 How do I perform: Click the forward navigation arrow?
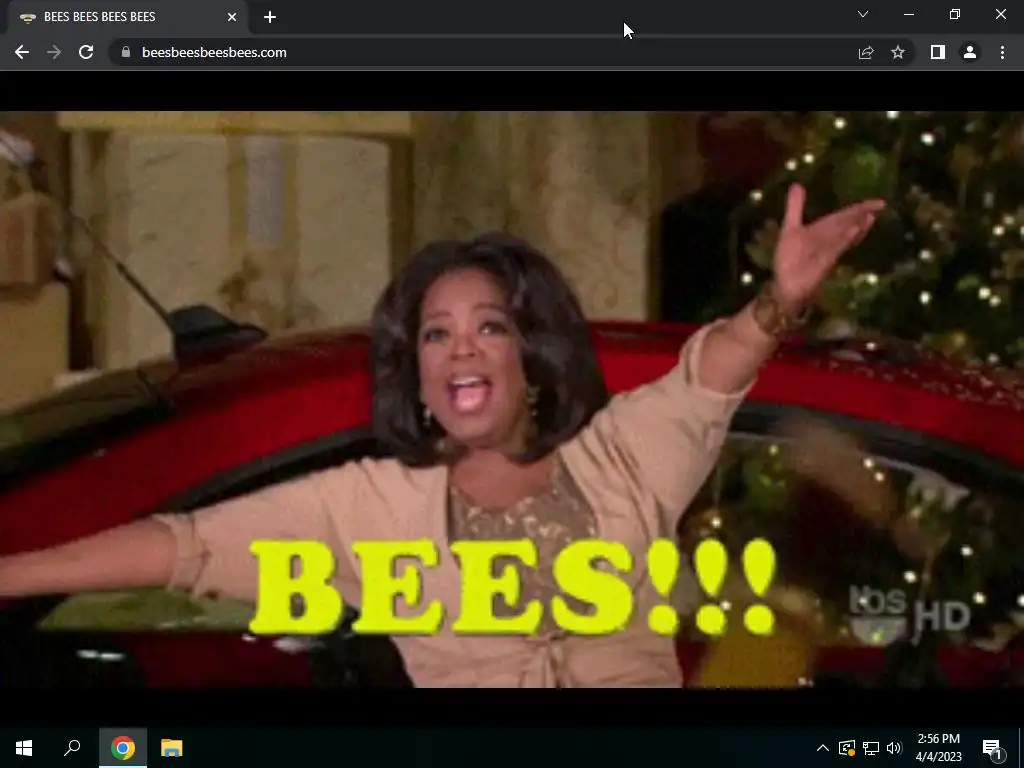click(54, 52)
